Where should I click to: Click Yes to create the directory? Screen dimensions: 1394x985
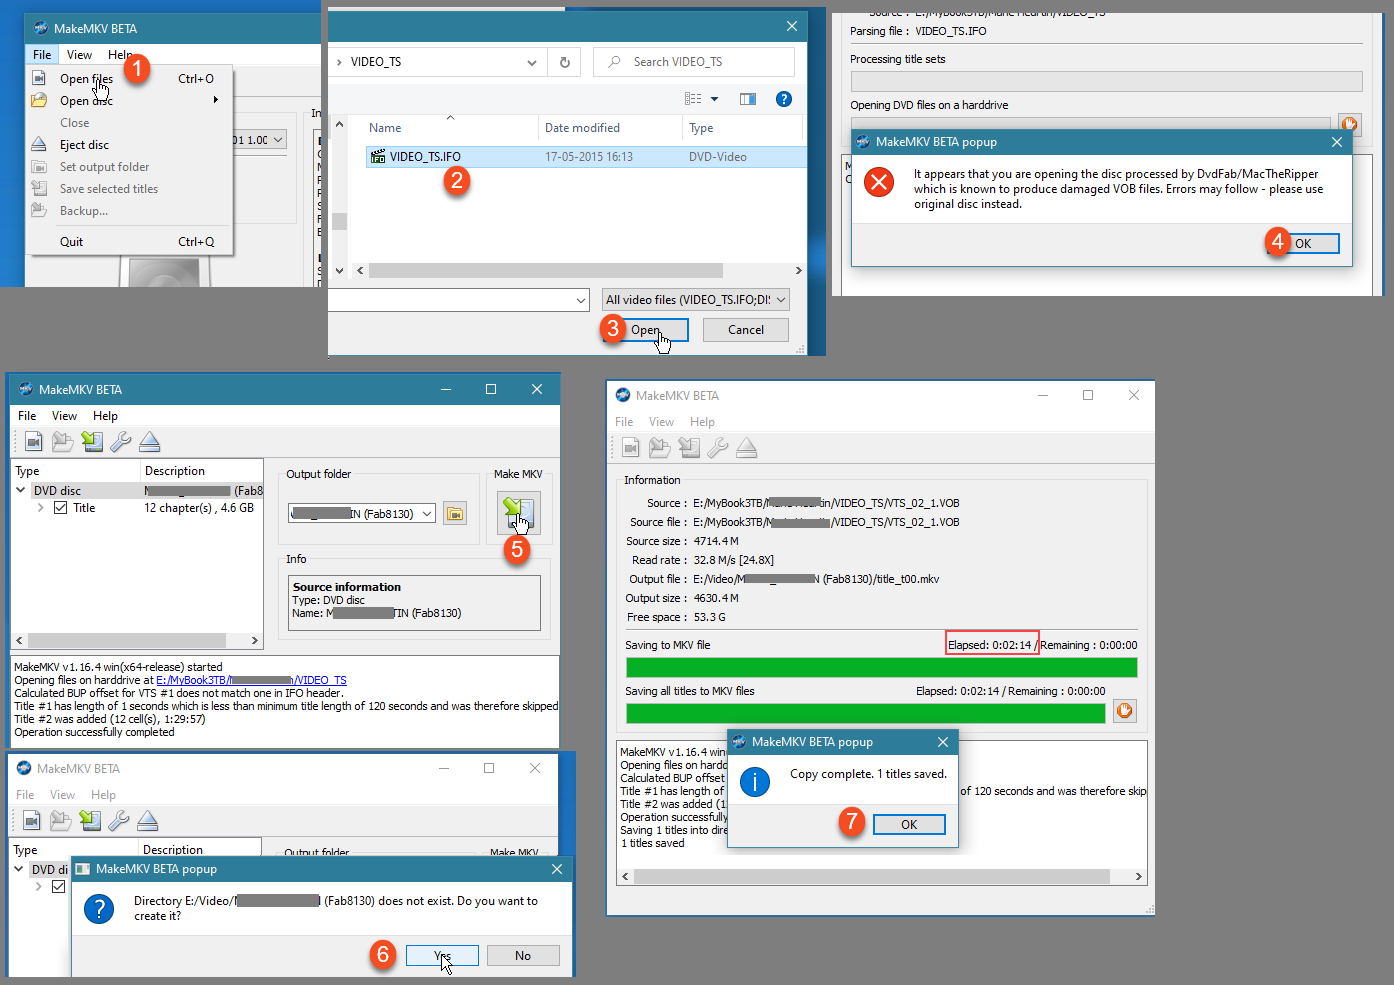[x=442, y=956]
